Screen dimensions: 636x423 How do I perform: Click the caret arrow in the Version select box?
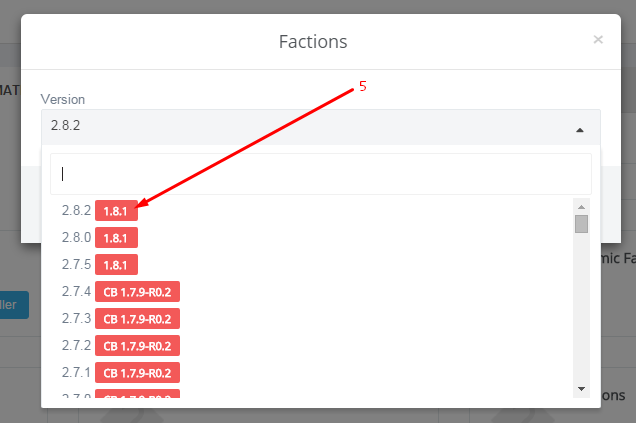coord(580,130)
